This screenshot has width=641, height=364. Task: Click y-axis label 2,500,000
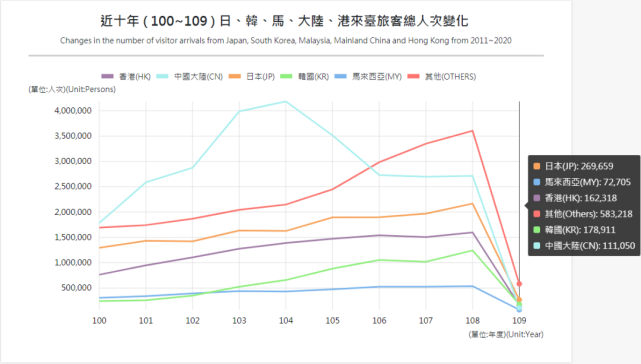point(73,186)
